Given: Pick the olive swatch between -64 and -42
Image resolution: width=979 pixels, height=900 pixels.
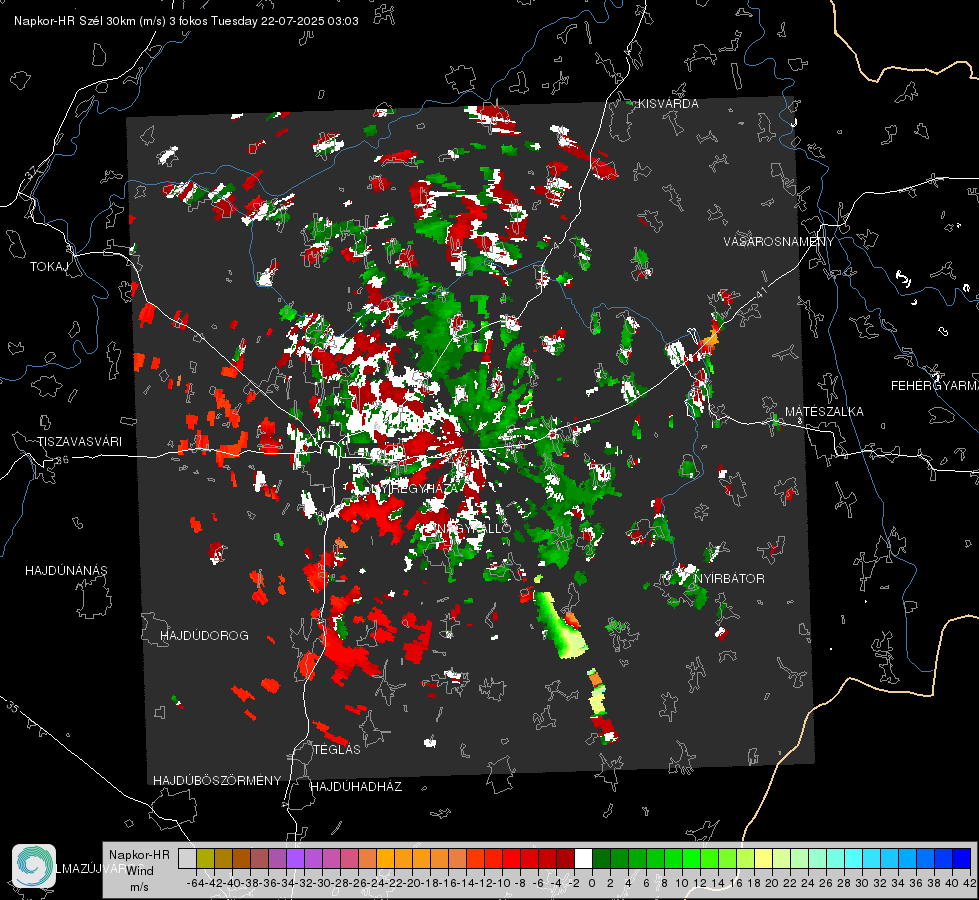Looking at the screenshot, I should (205, 859).
